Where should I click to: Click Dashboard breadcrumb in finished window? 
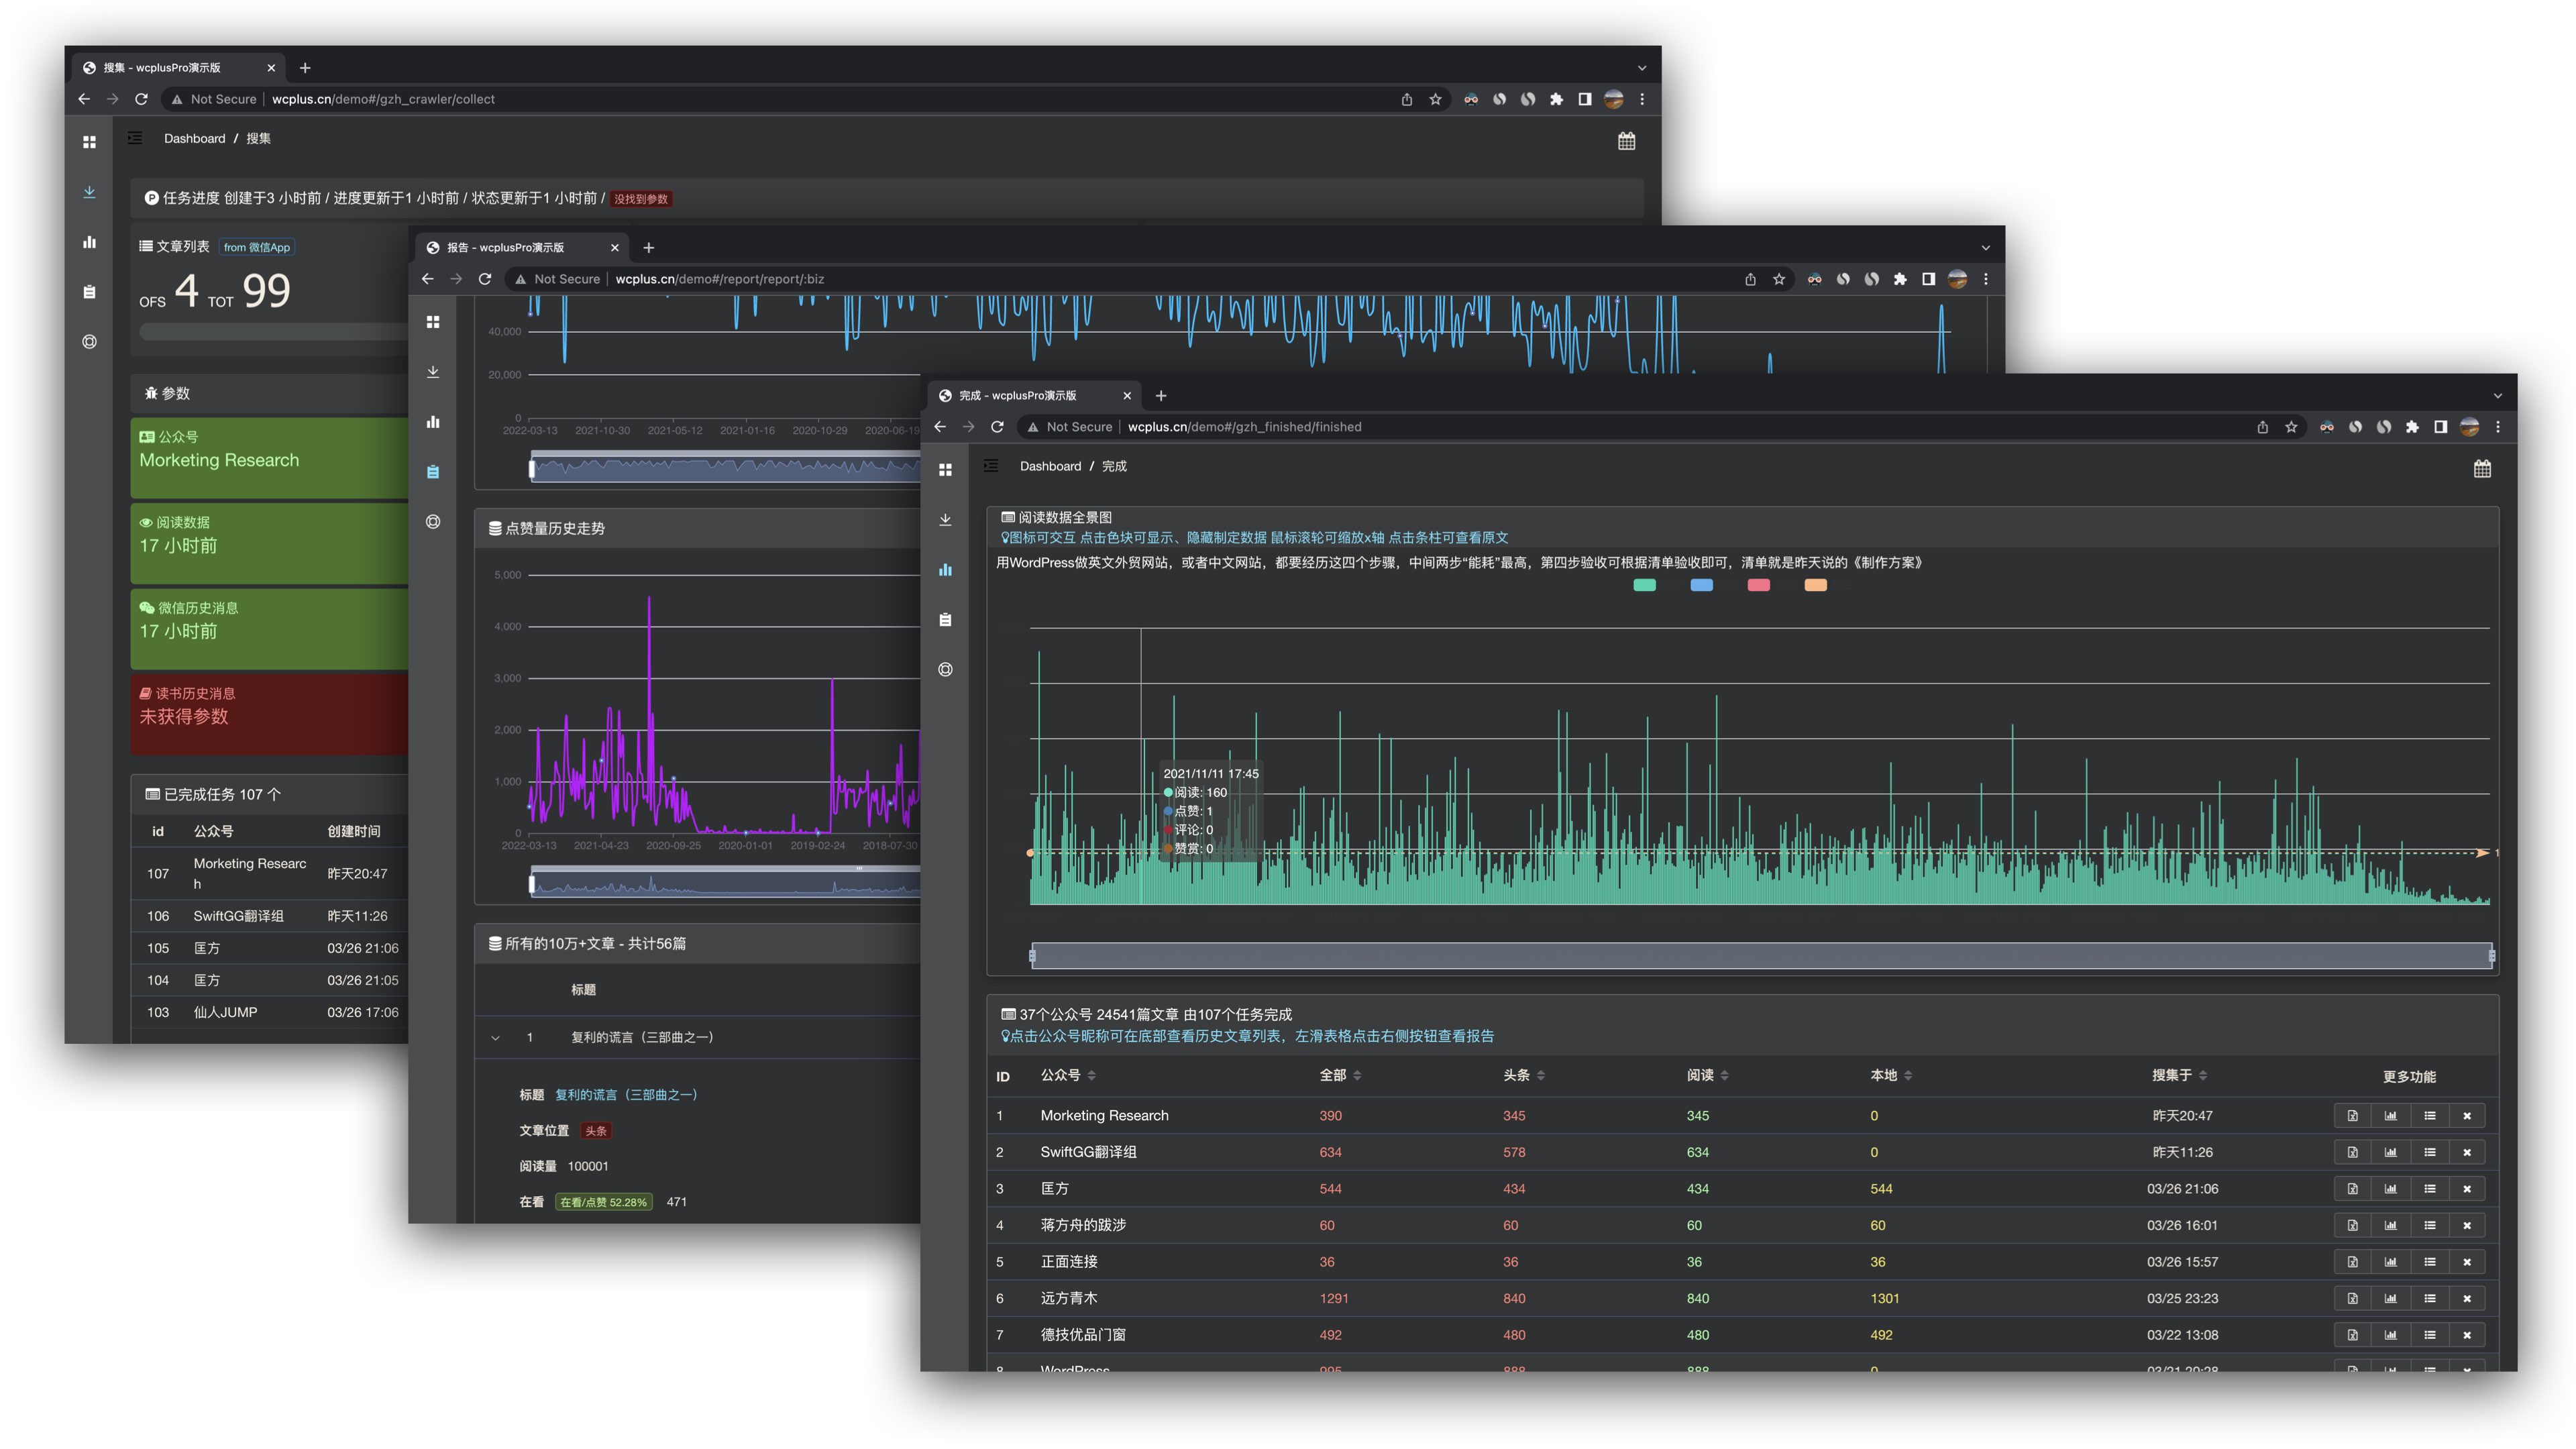click(x=1050, y=466)
